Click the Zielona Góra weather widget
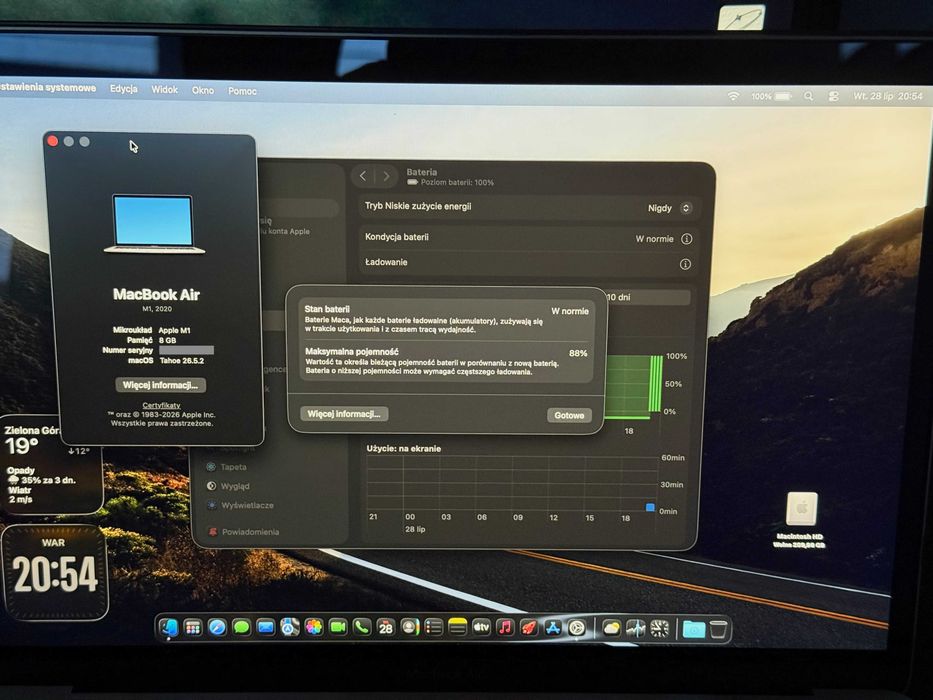Image resolution: width=933 pixels, height=700 pixels. [51, 464]
